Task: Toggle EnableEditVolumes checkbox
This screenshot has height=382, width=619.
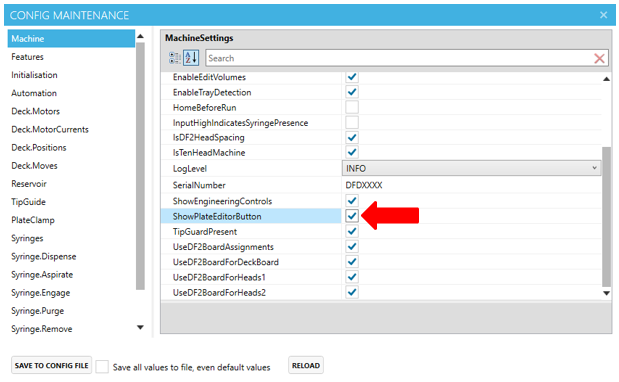Action: [352, 77]
